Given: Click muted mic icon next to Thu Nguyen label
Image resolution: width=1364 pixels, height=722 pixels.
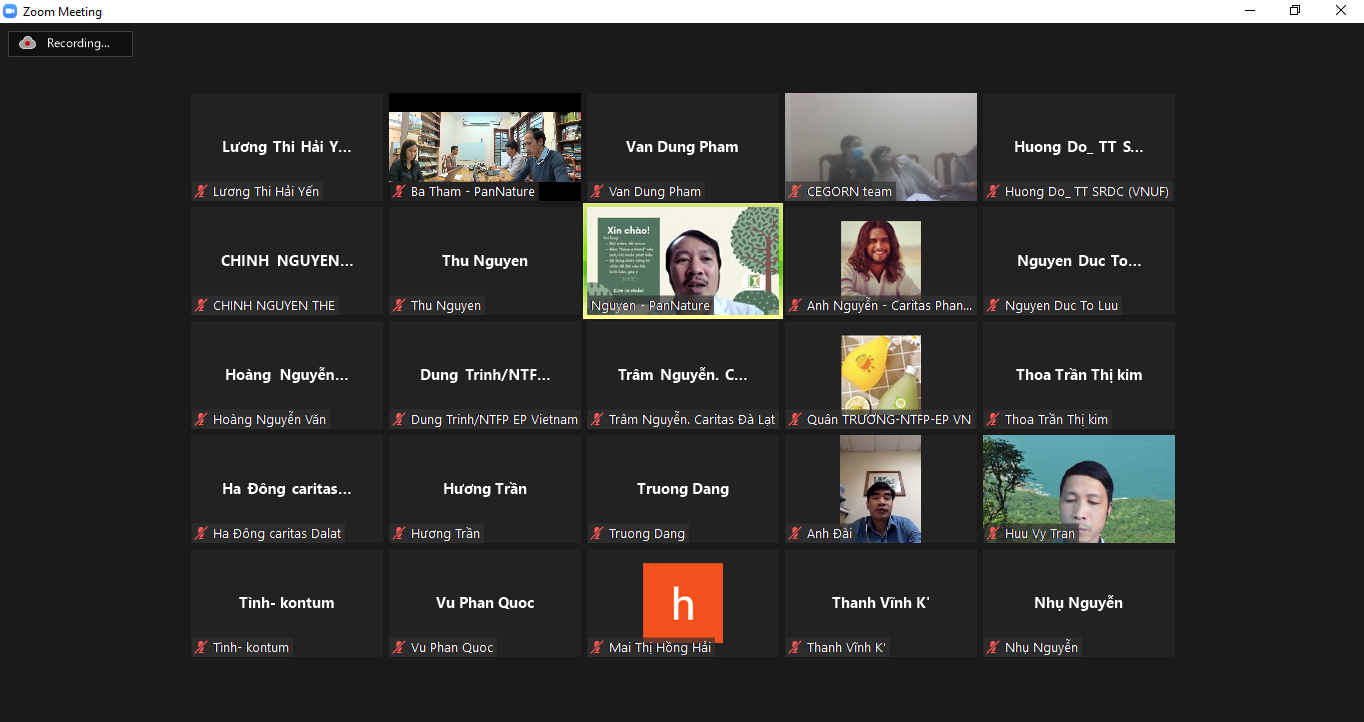Looking at the screenshot, I should [x=399, y=305].
